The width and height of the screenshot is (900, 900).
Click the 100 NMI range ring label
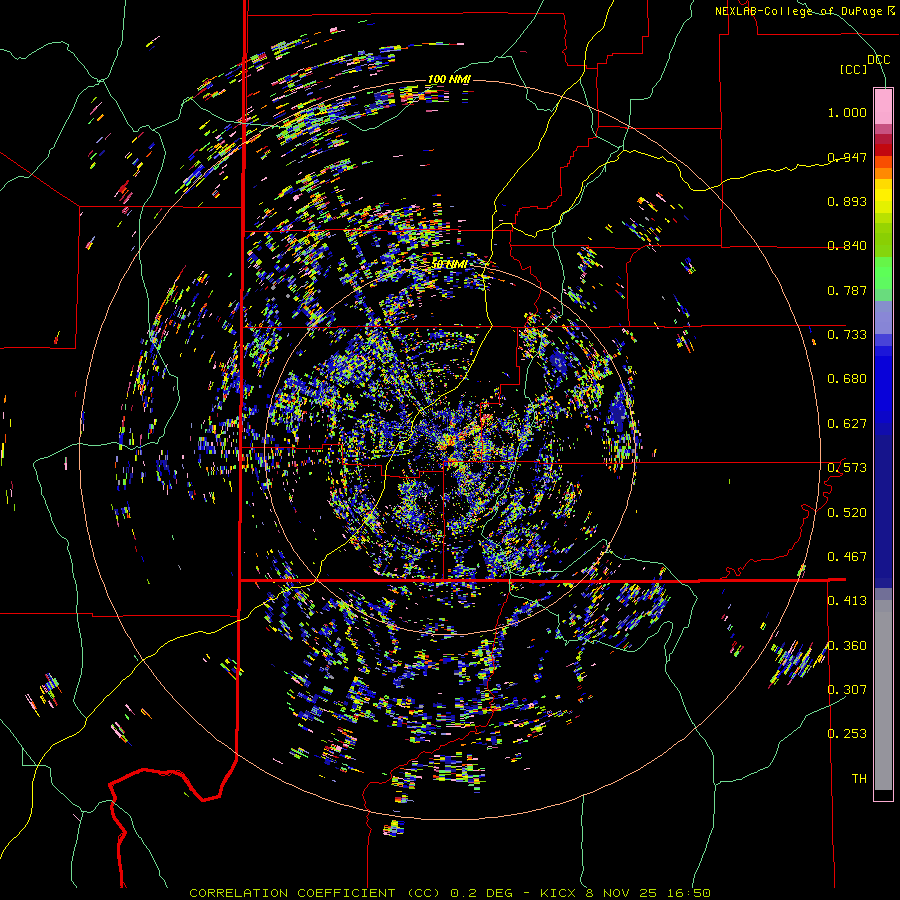point(449,79)
